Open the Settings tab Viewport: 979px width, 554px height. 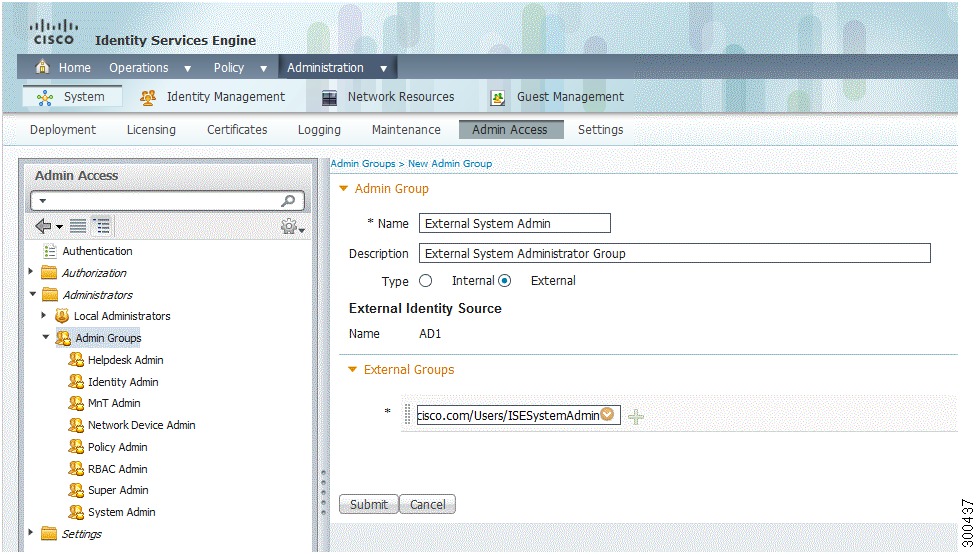pos(601,129)
